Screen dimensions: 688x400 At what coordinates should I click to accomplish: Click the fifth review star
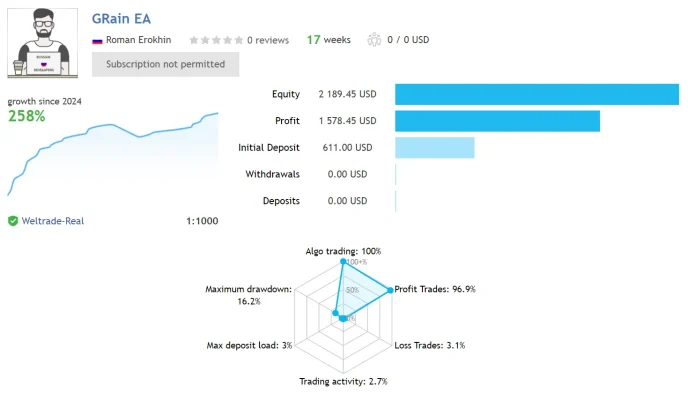(239, 40)
